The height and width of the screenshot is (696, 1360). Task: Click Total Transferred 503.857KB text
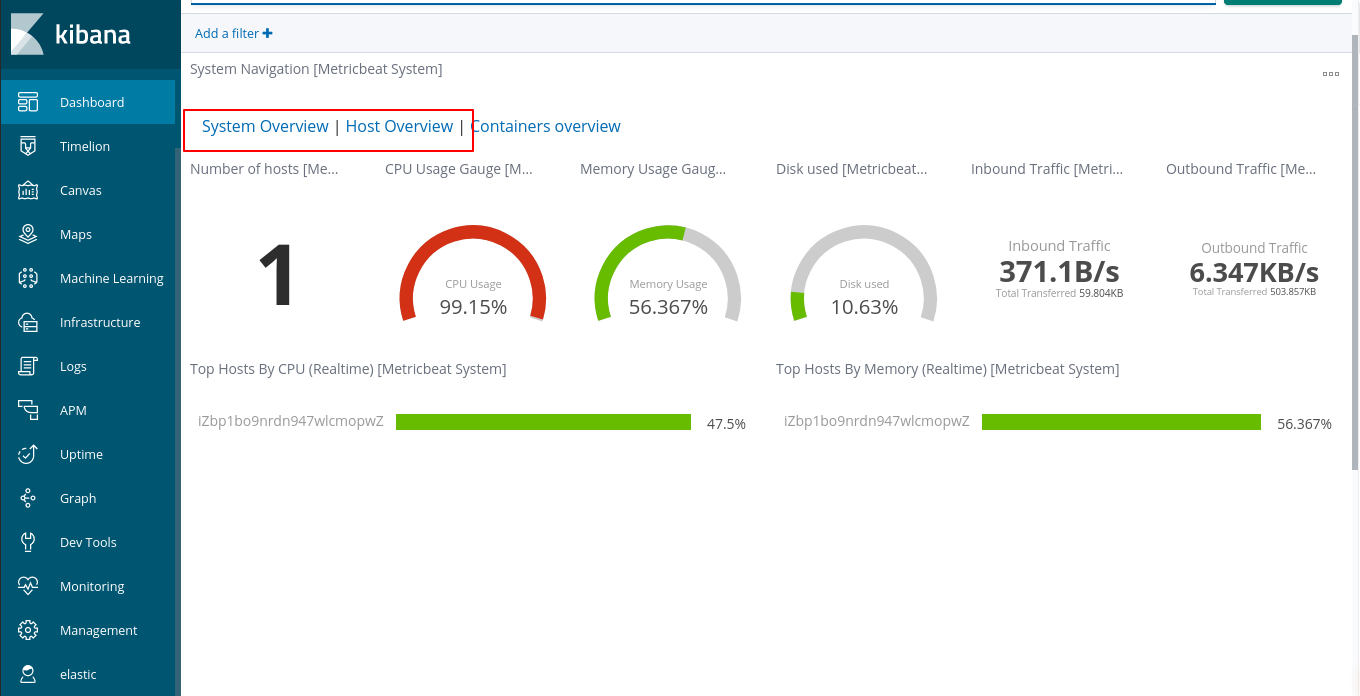coord(1254,292)
